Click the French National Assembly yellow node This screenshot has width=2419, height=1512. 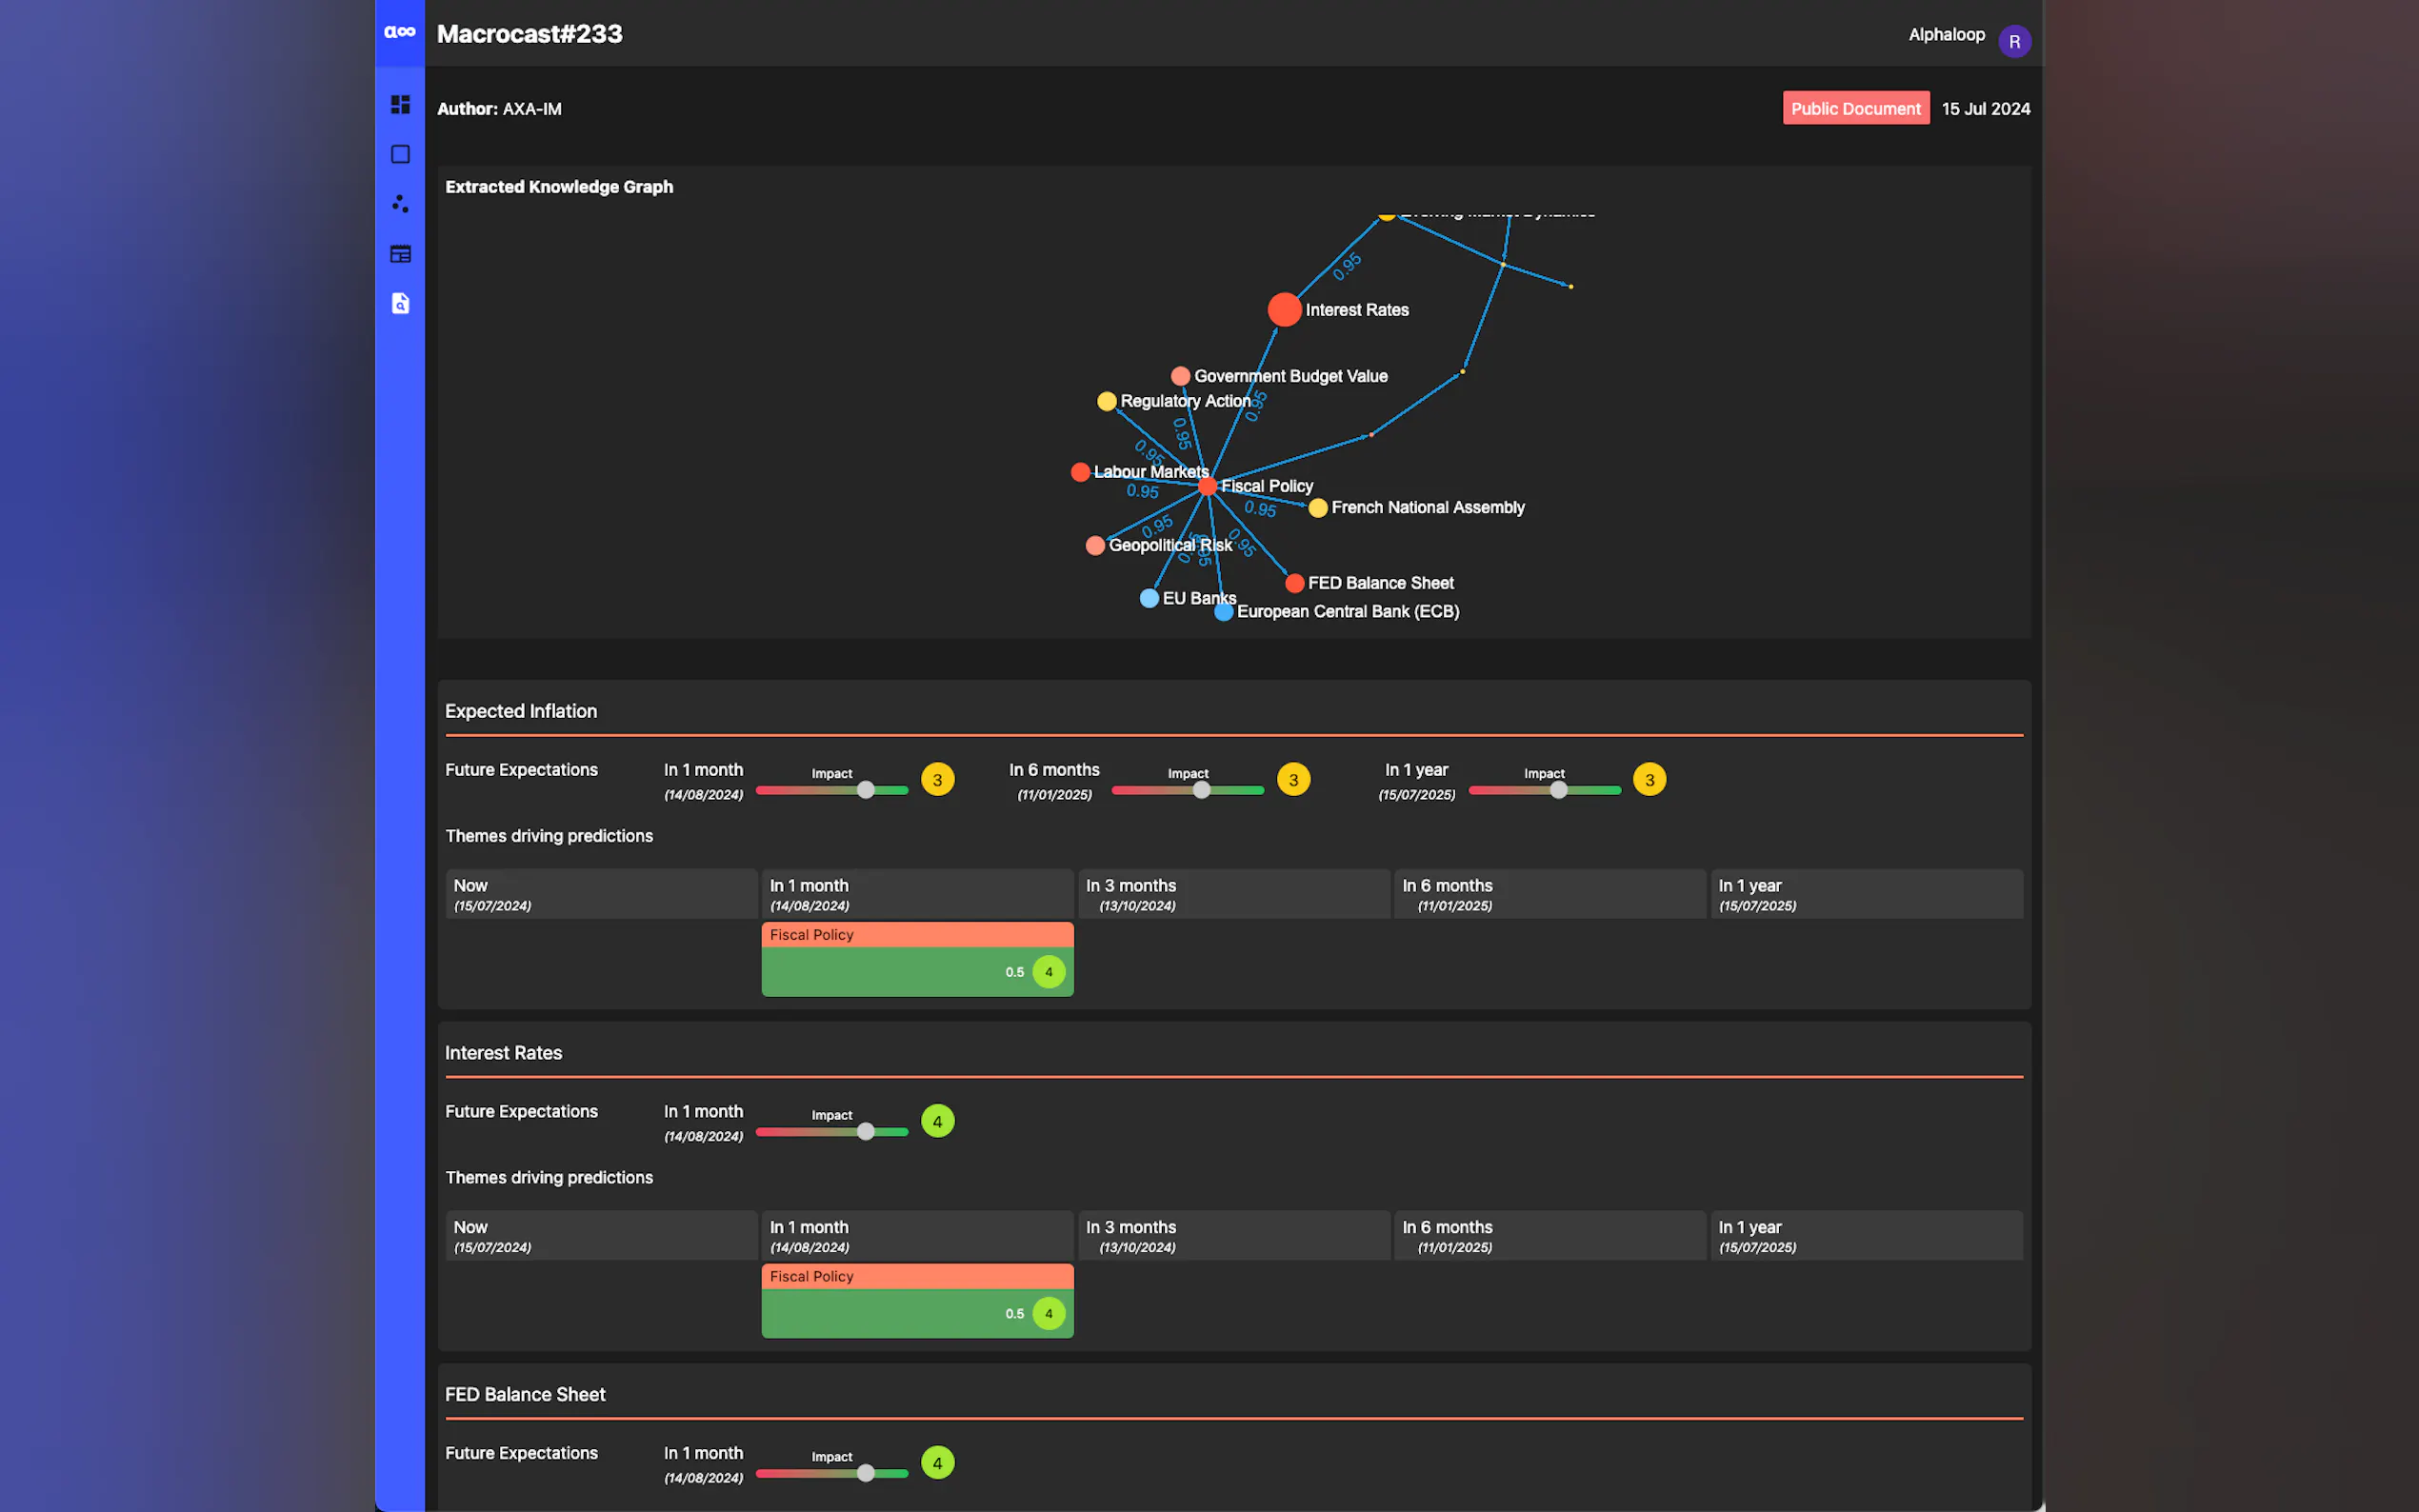[x=1318, y=508]
